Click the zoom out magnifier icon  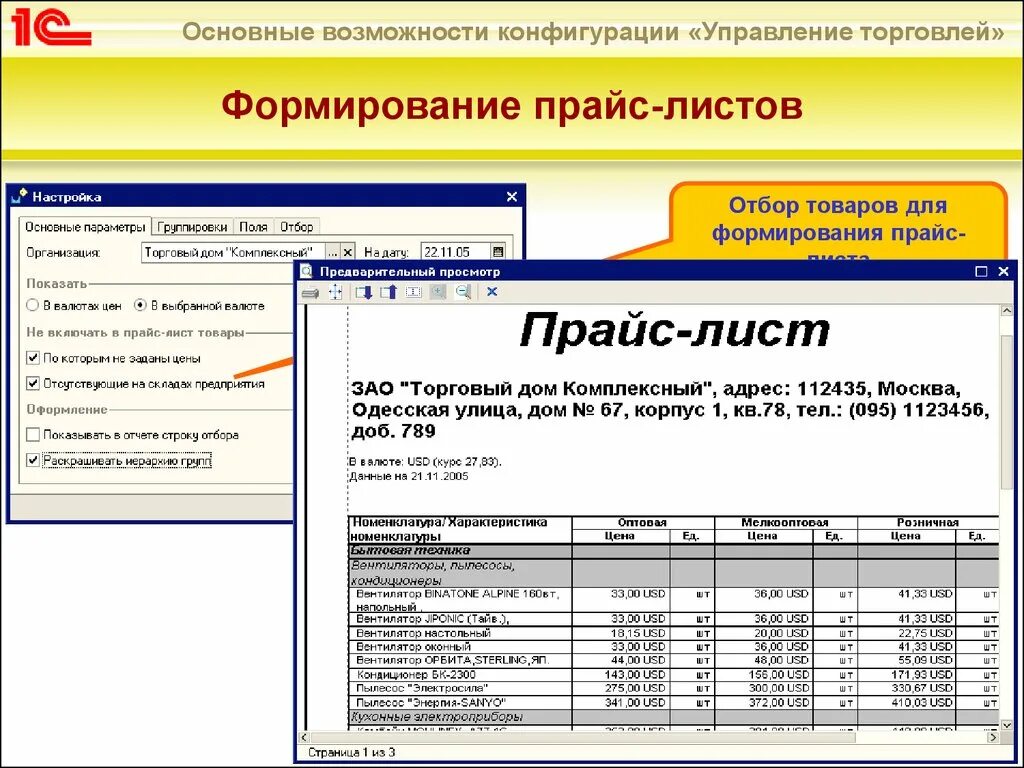click(463, 292)
